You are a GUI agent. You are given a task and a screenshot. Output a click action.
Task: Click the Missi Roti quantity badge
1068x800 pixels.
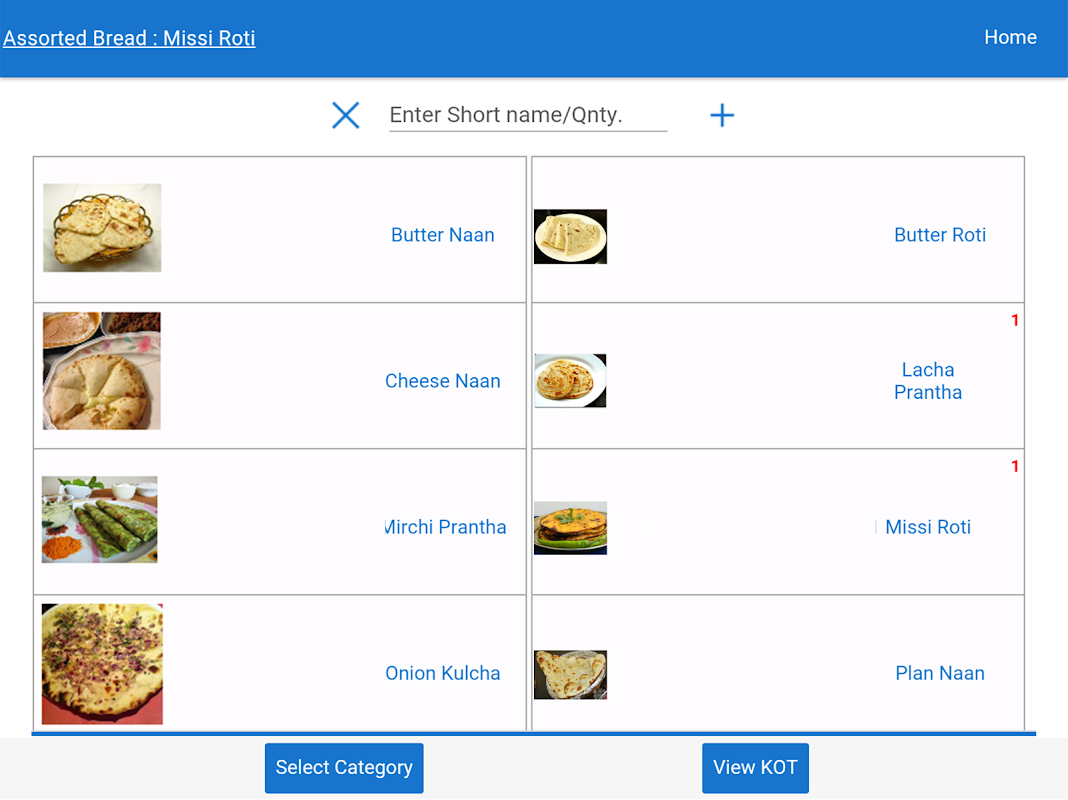tap(1015, 467)
